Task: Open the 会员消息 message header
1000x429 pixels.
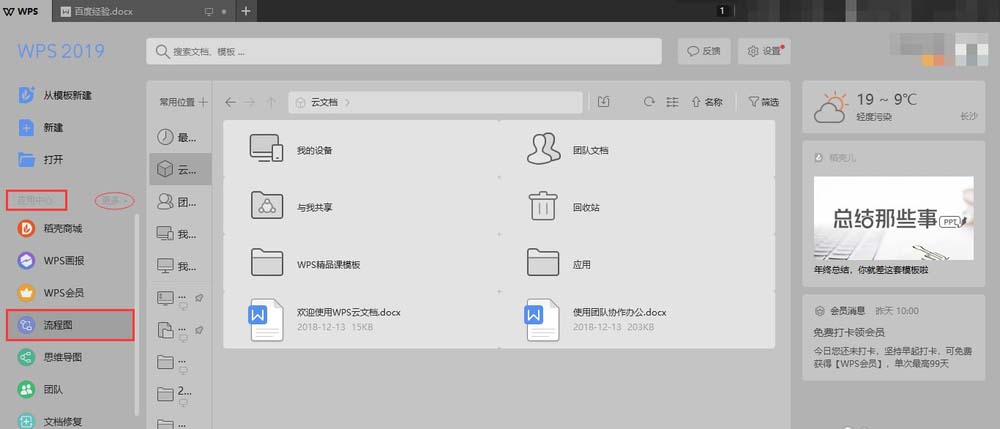Action: (x=841, y=311)
